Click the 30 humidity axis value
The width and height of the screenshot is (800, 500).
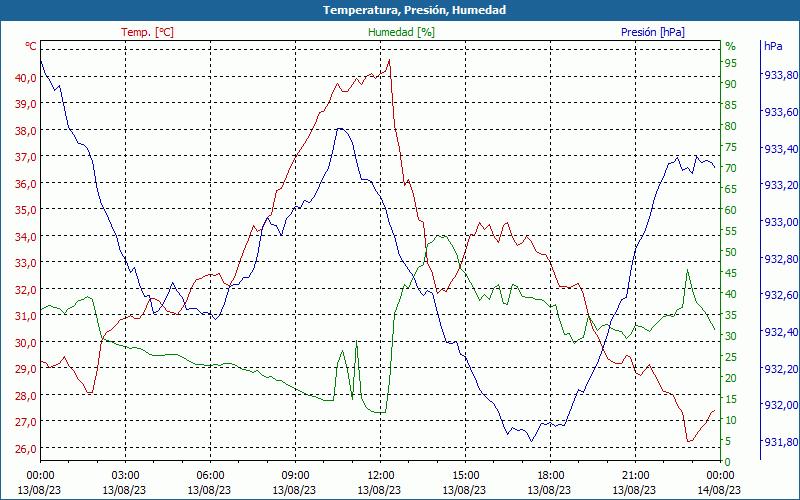tap(731, 336)
